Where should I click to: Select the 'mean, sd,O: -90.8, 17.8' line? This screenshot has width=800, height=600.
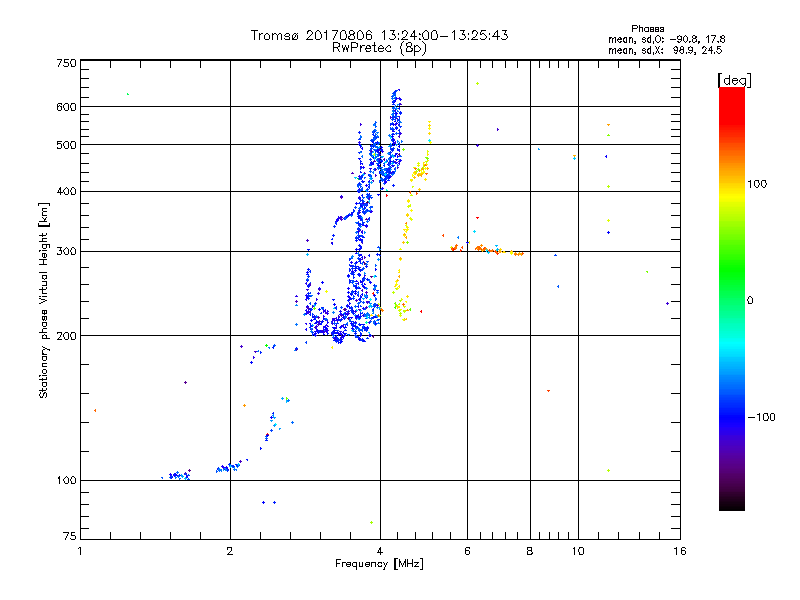click(666, 39)
